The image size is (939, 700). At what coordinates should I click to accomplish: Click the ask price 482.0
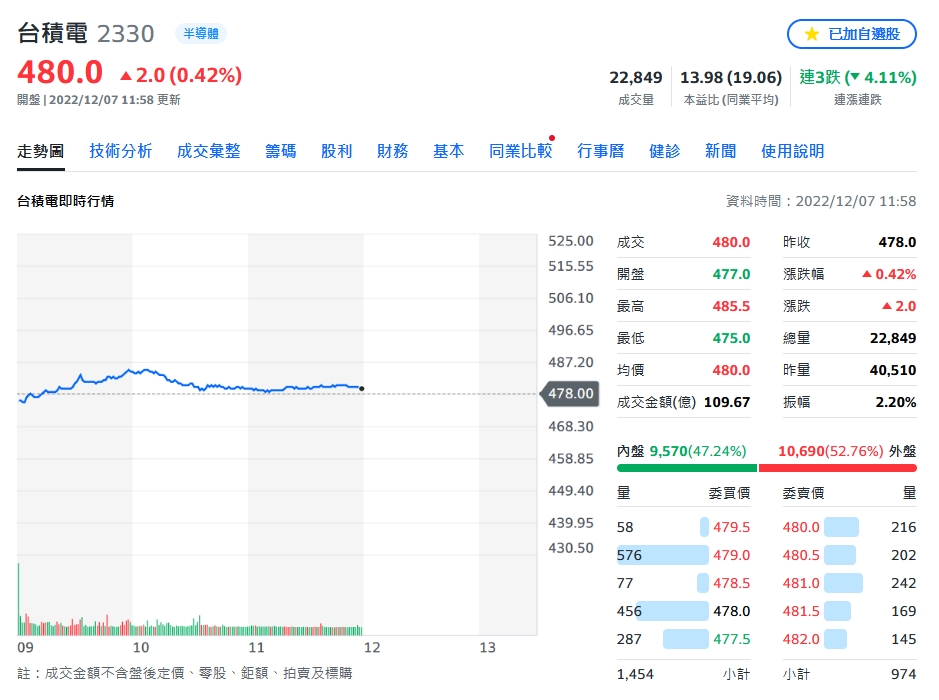point(801,639)
